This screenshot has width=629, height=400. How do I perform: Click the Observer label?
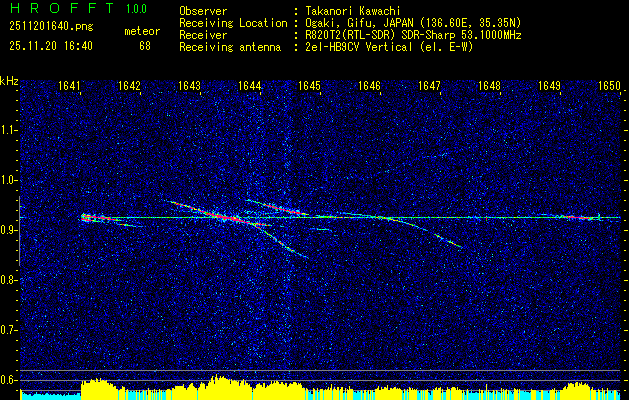coord(203,11)
